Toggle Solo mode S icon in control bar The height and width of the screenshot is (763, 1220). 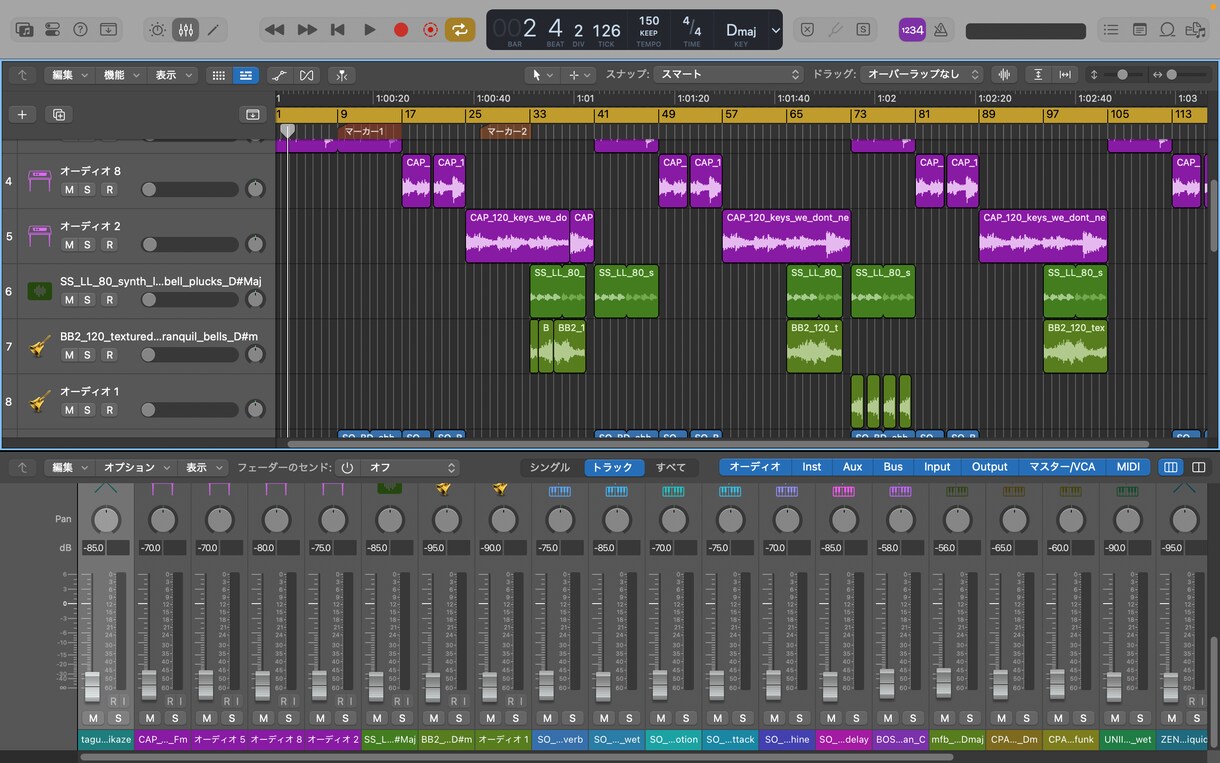[x=863, y=30]
